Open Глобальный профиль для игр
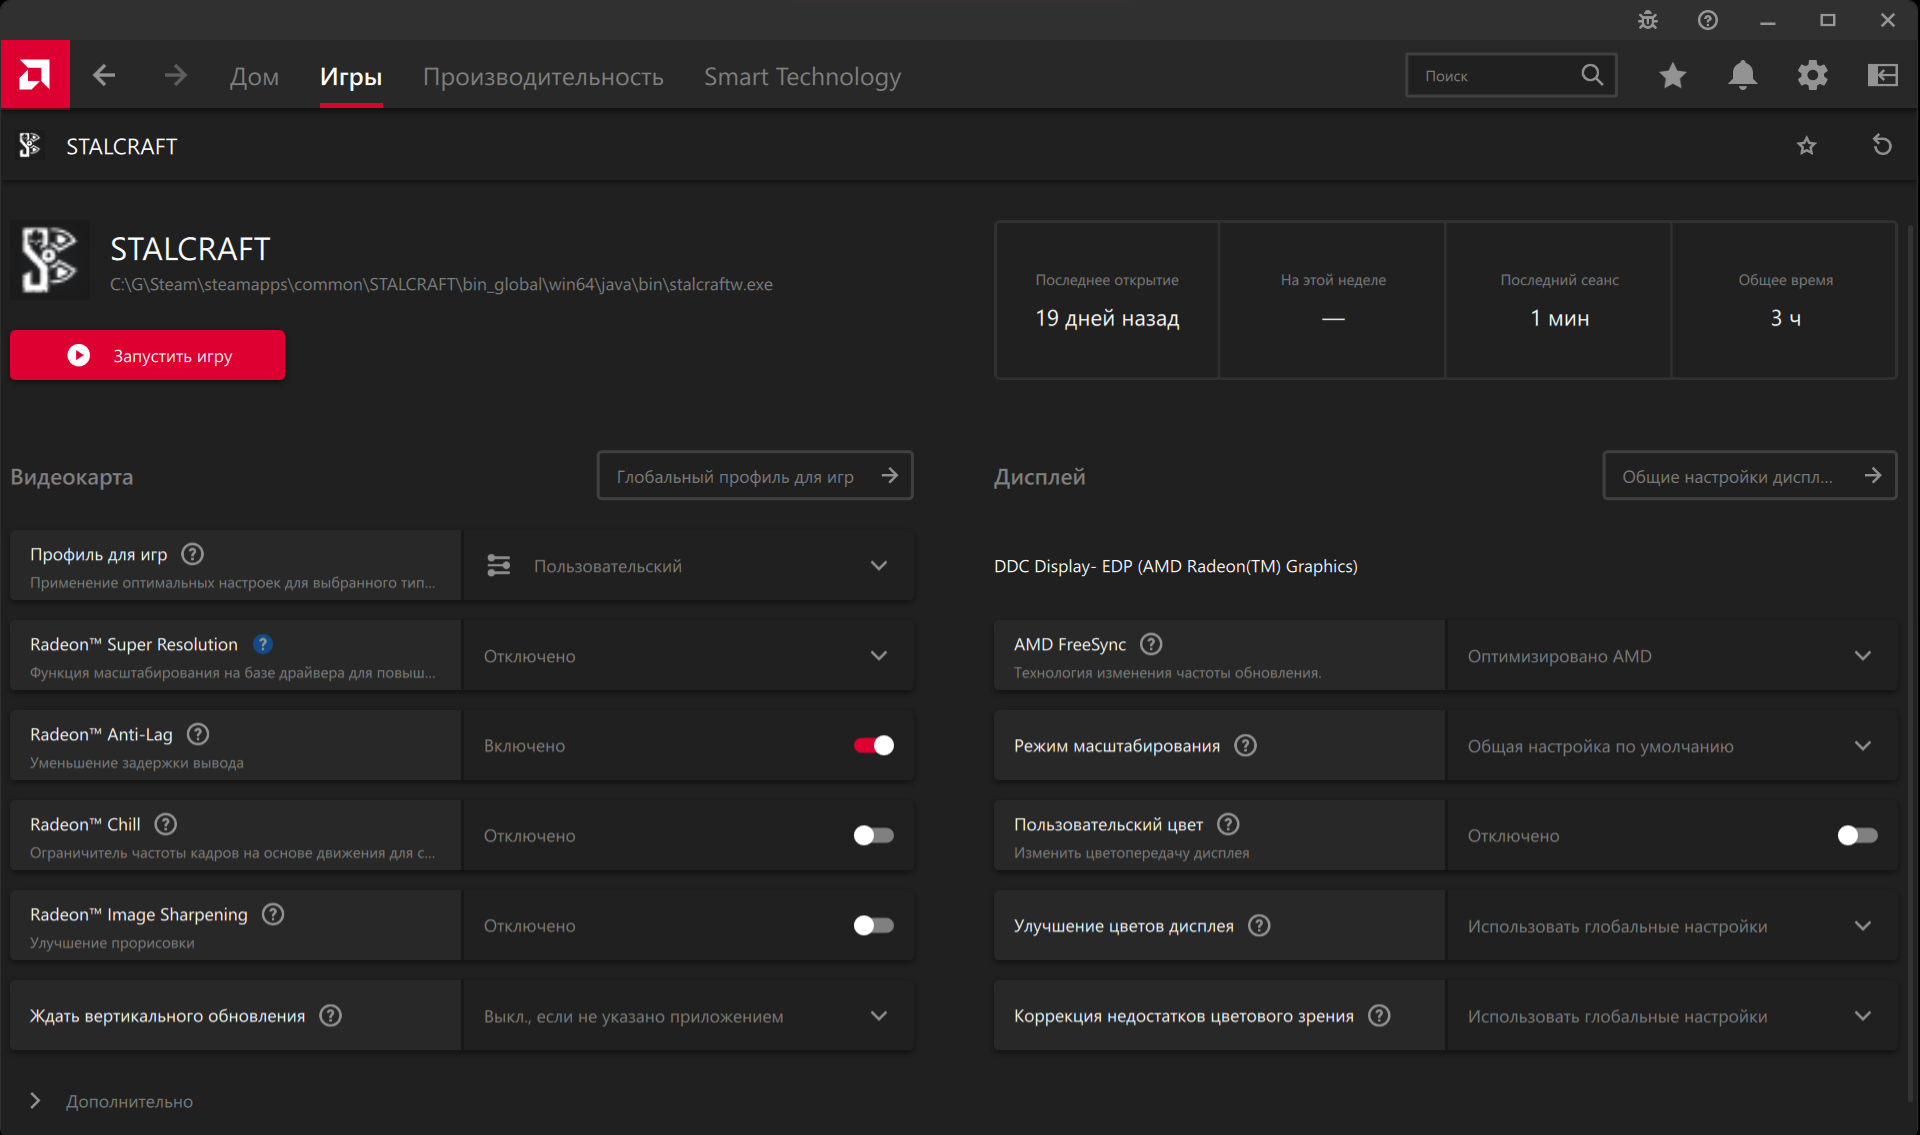The height and width of the screenshot is (1135, 1920). click(x=755, y=476)
